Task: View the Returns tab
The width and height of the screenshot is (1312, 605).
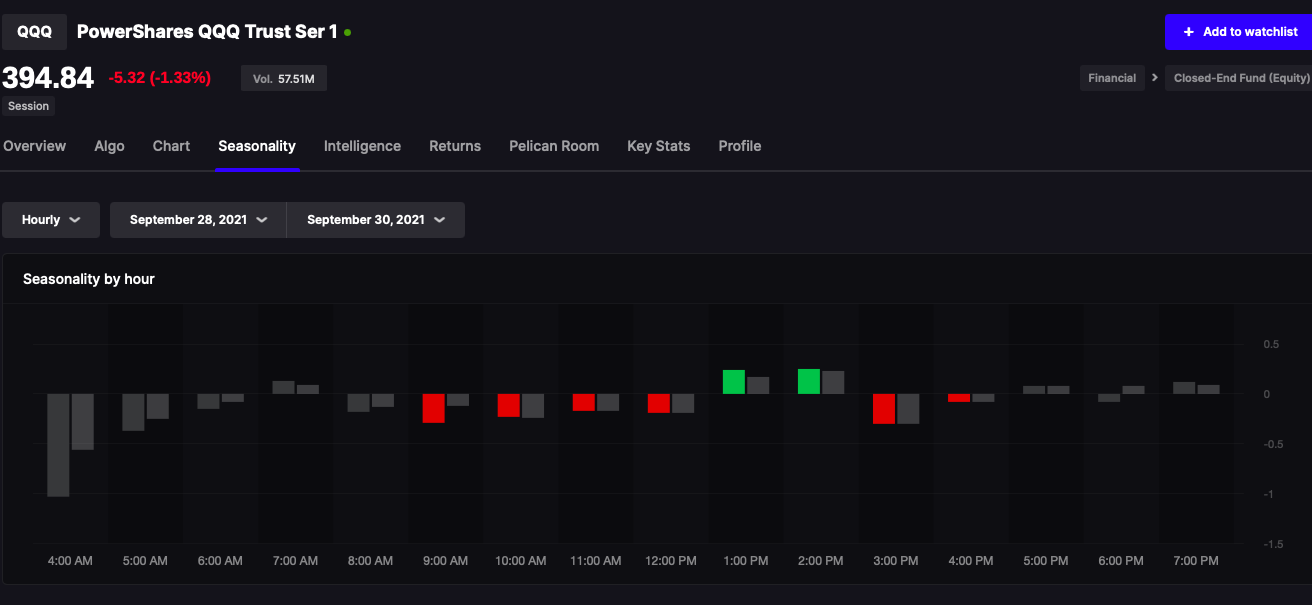Action: [455, 146]
